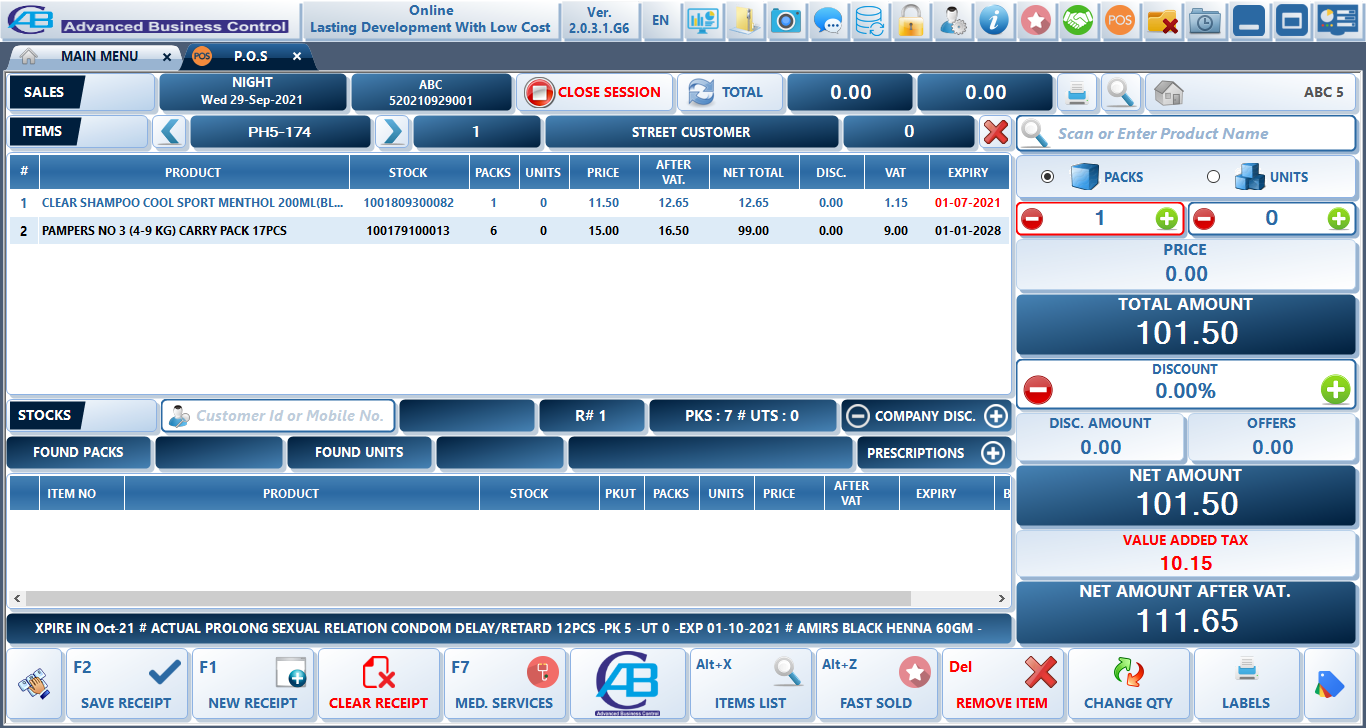Click the padlock lock icon
The height and width of the screenshot is (728, 1366).
pyautogui.click(x=910, y=20)
